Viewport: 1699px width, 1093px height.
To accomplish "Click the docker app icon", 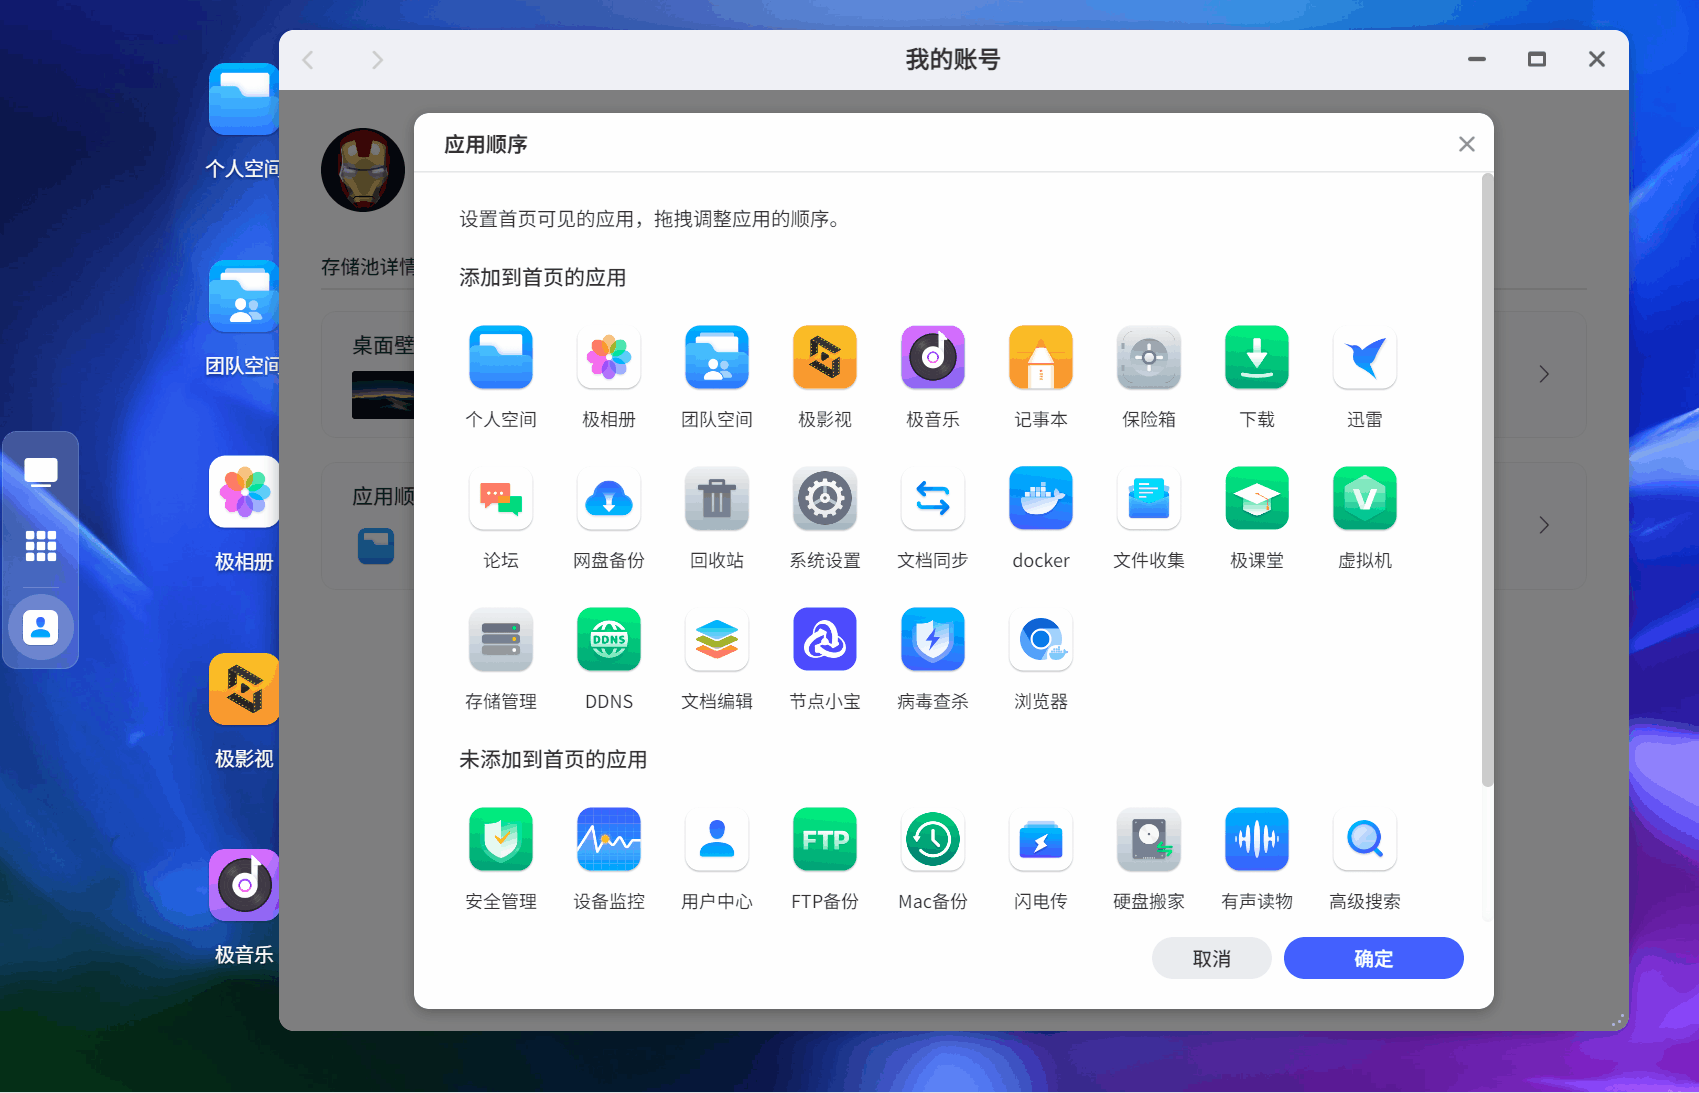I will (x=1041, y=498).
